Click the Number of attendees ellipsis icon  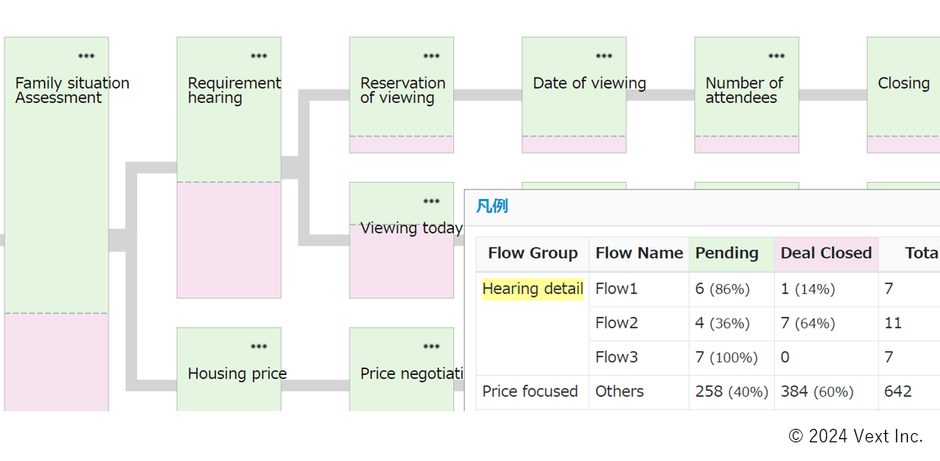point(776,56)
